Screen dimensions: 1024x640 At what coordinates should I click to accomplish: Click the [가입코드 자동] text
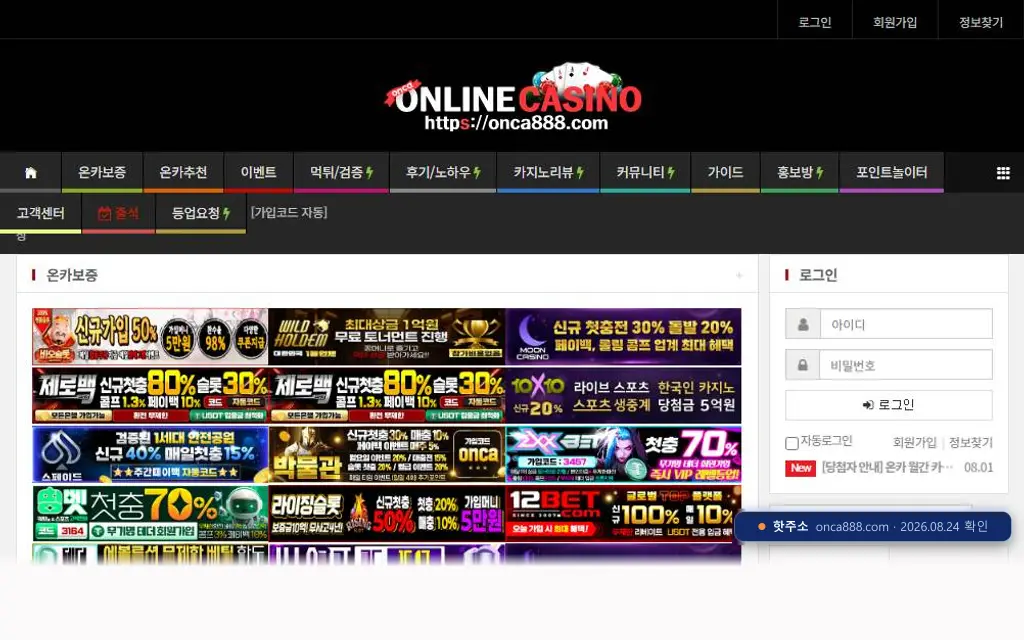click(x=289, y=212)
